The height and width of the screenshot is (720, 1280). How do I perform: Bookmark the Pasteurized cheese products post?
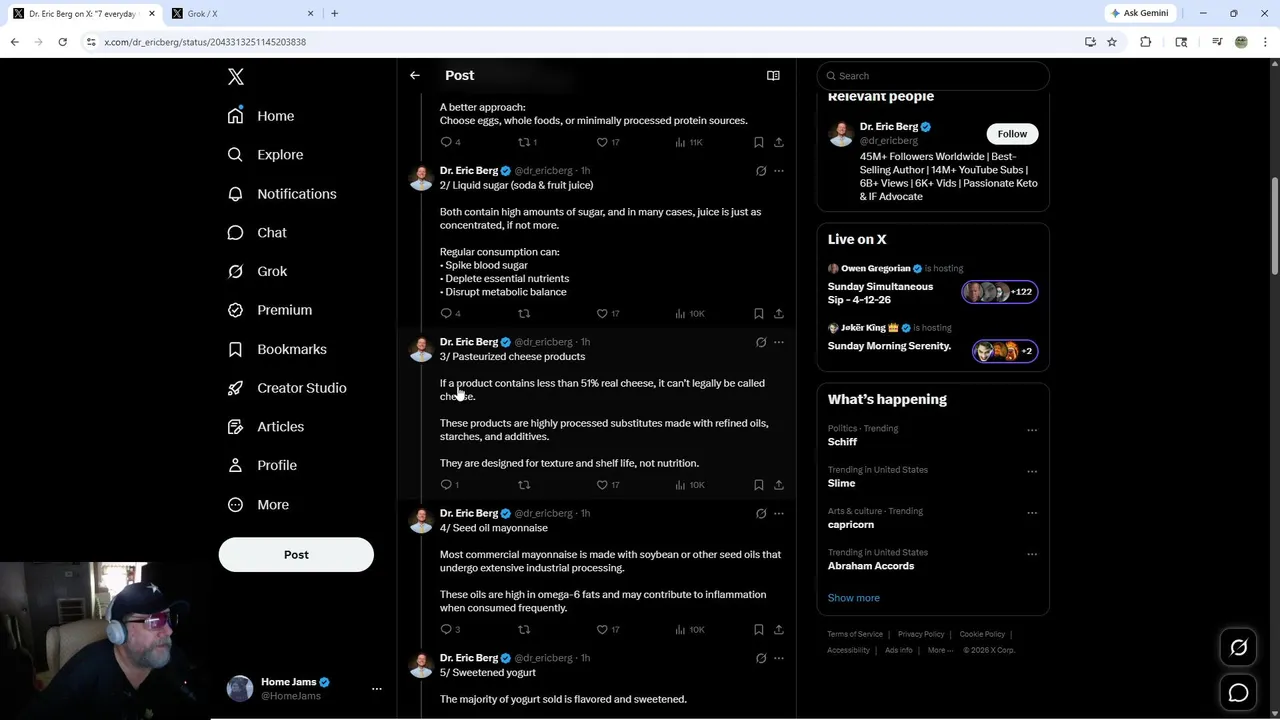pos(759,485)
